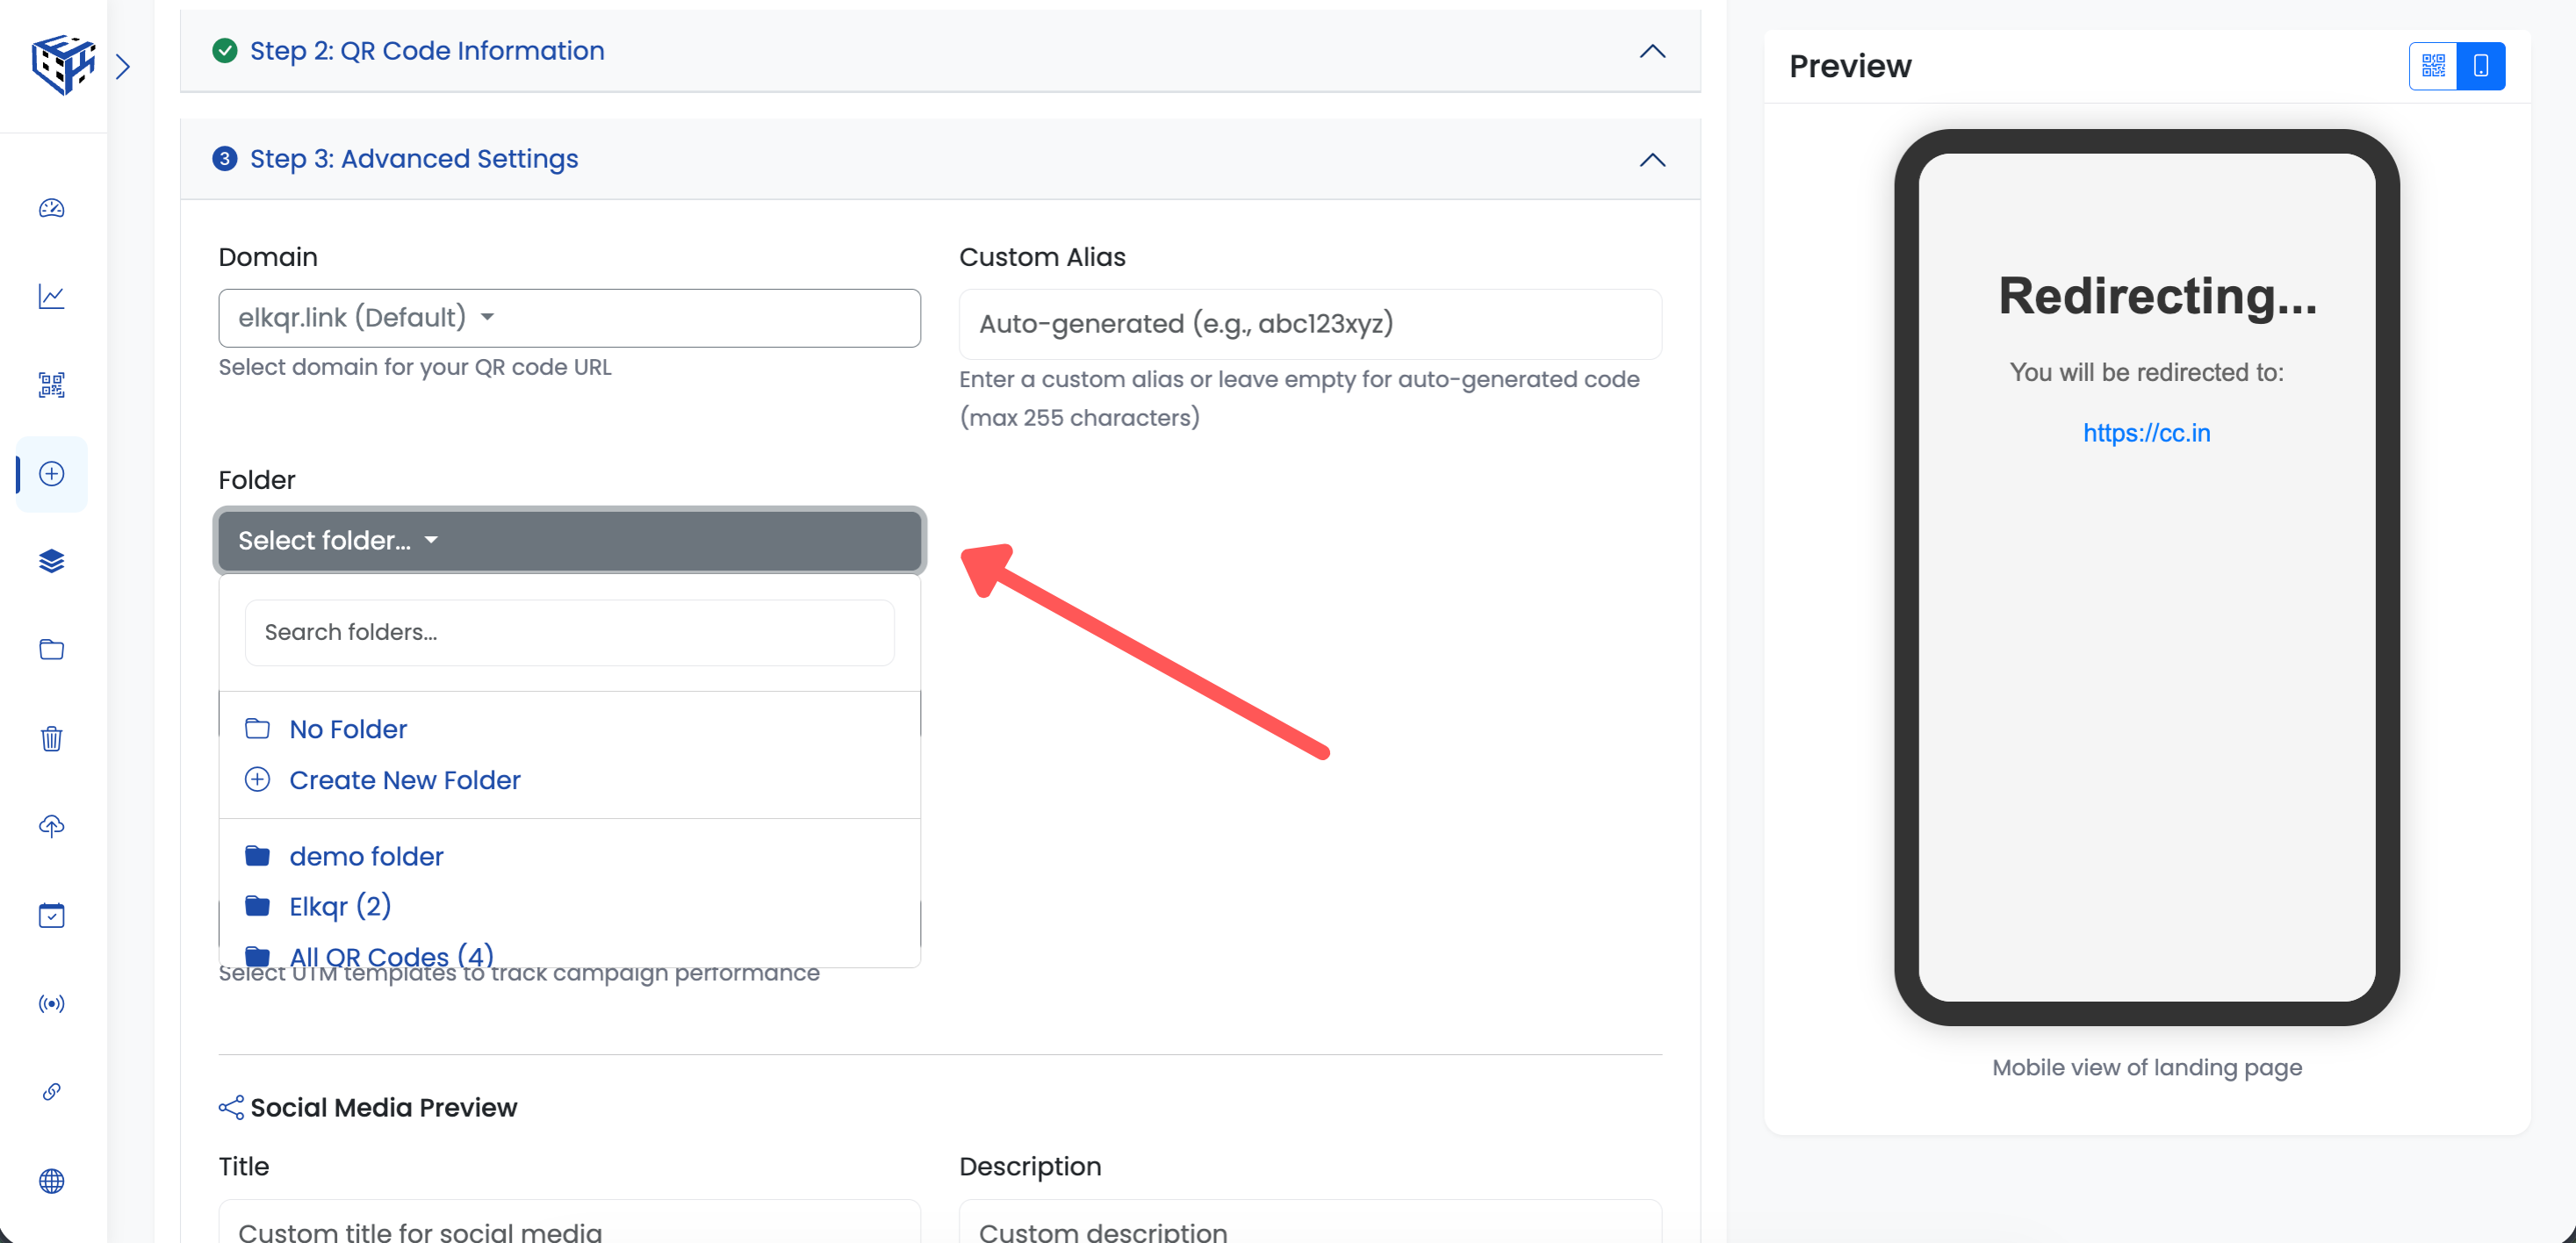Open the Dynamic QR broadcast icon
This screenshot has width=2576, height=1243.
coord(50,1003)
